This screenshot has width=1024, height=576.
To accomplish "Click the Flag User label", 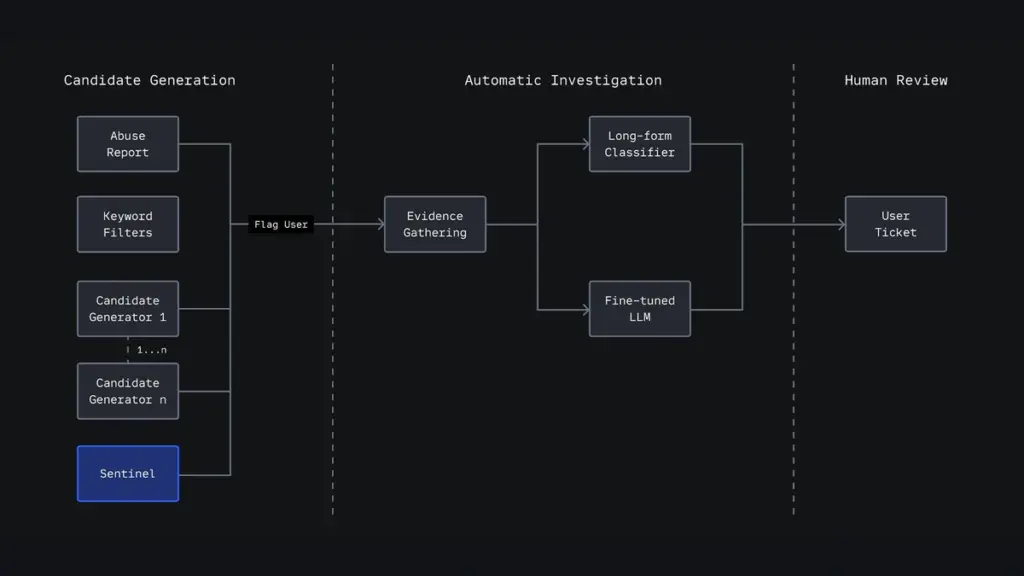I will (281, 225).
